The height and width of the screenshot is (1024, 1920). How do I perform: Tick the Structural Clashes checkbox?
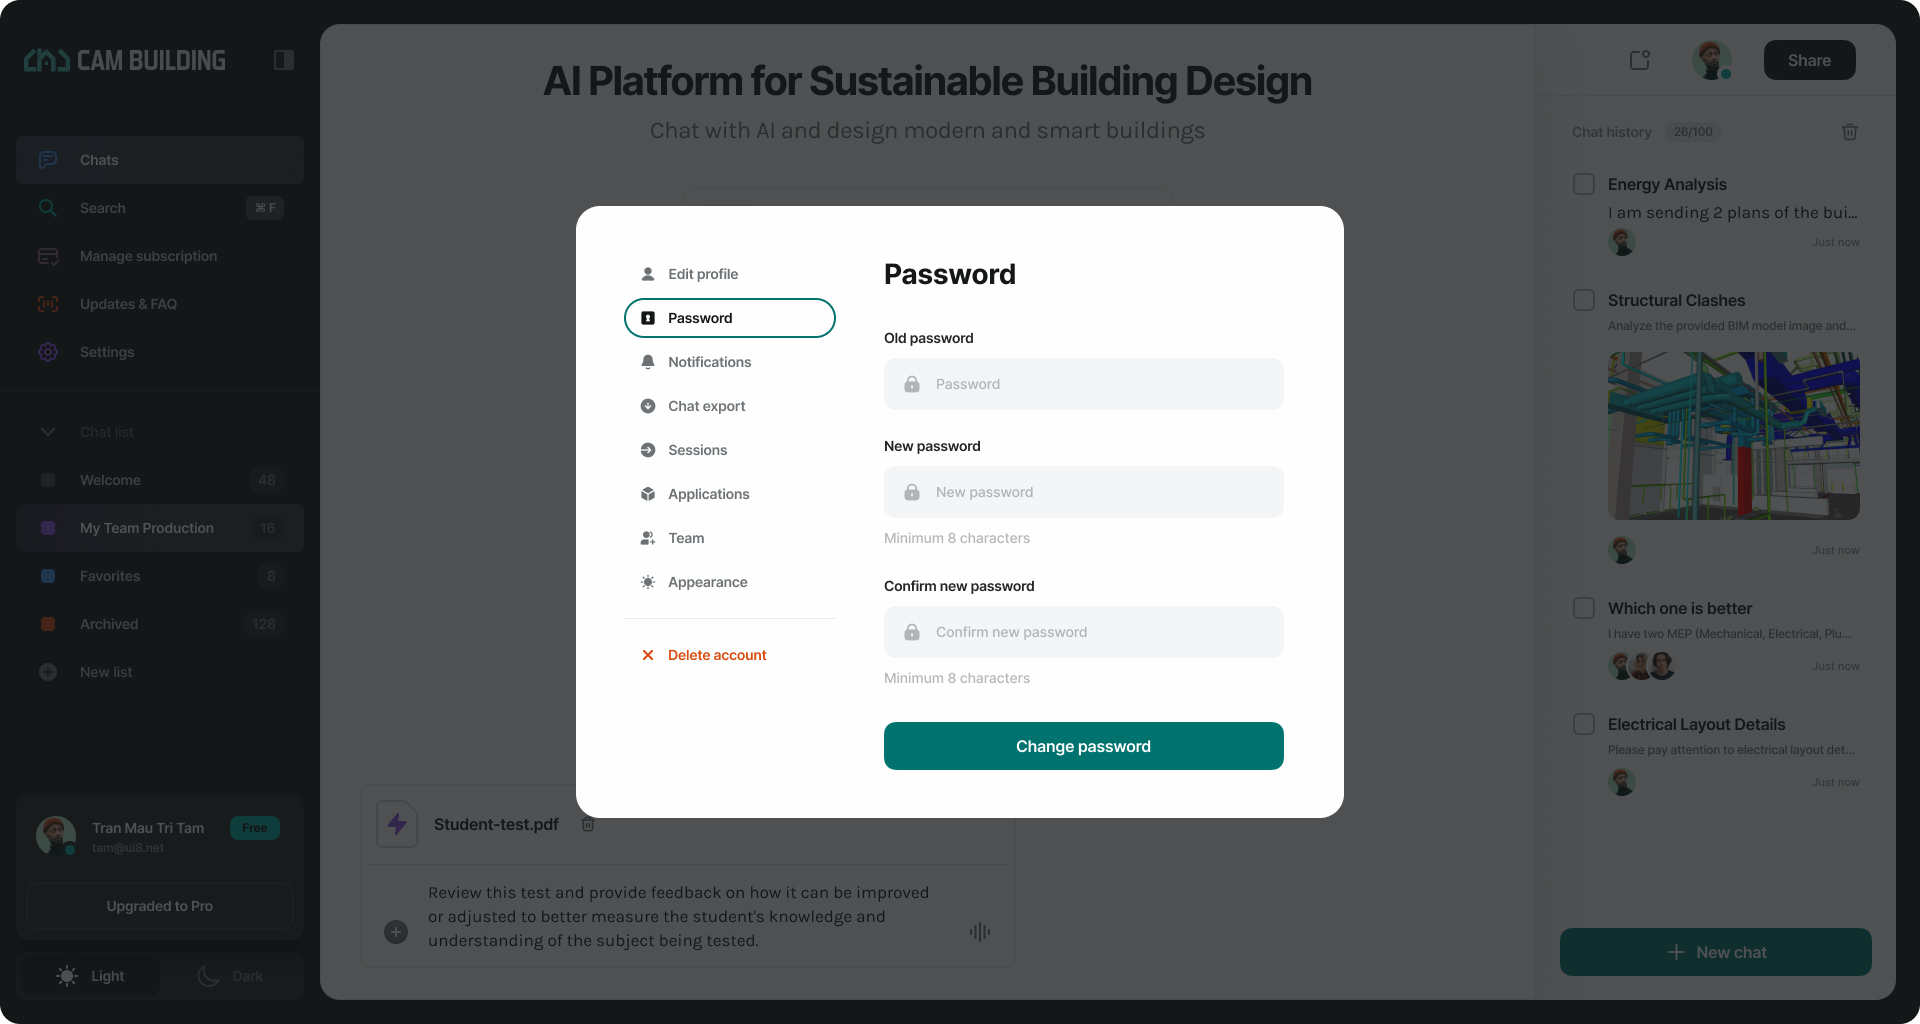(x=1584, y=300)
